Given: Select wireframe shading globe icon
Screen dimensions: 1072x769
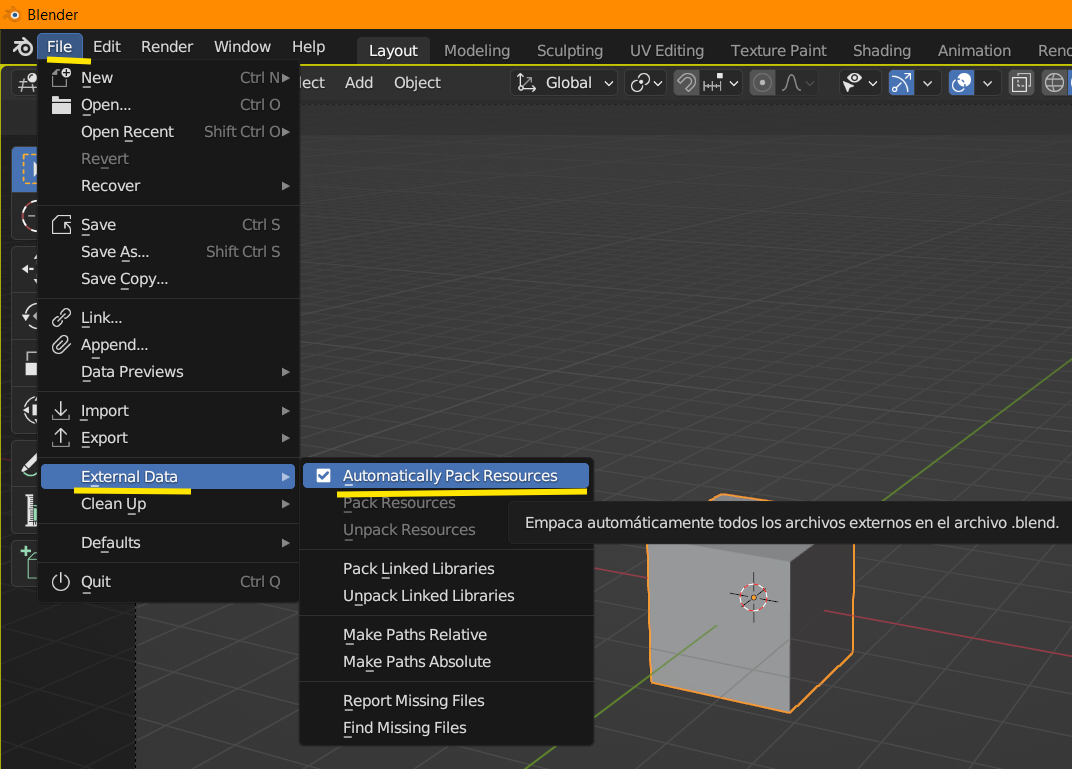Looking at the screenshot, I should tap(1054, 83).
